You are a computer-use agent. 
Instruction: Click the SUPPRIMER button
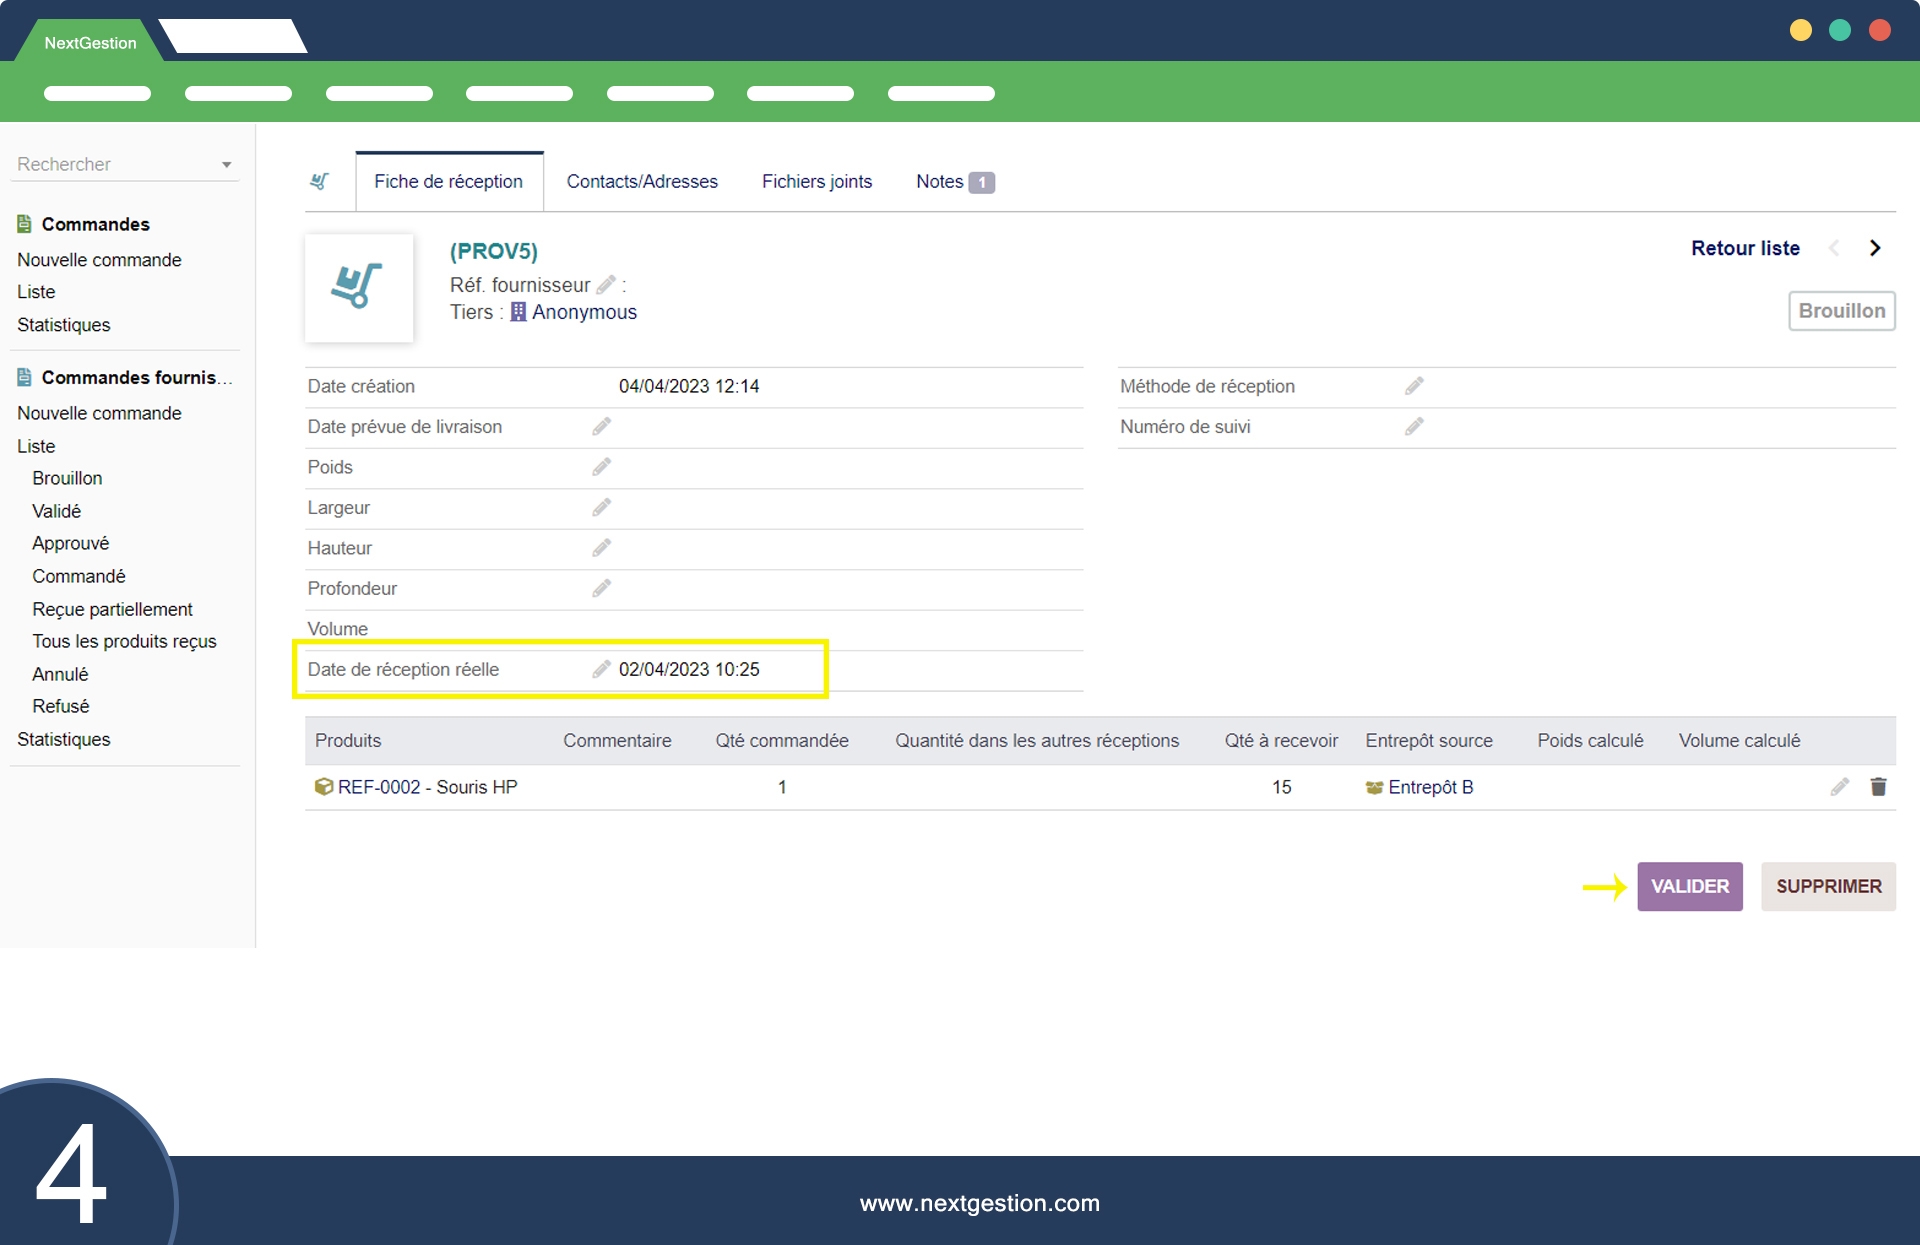pos(1827,887)
